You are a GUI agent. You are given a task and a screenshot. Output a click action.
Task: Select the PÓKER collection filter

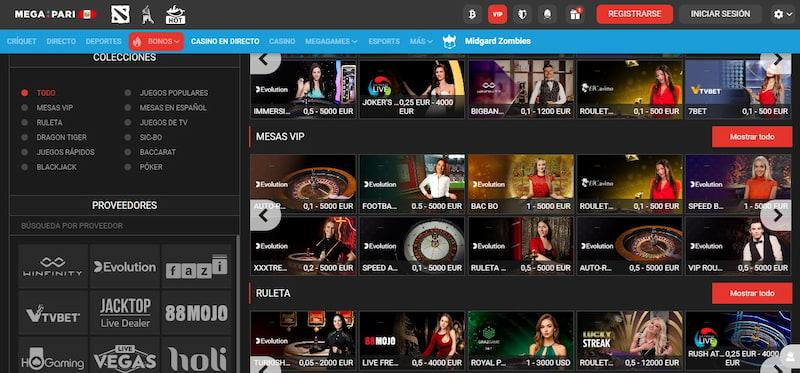(144, 167)
